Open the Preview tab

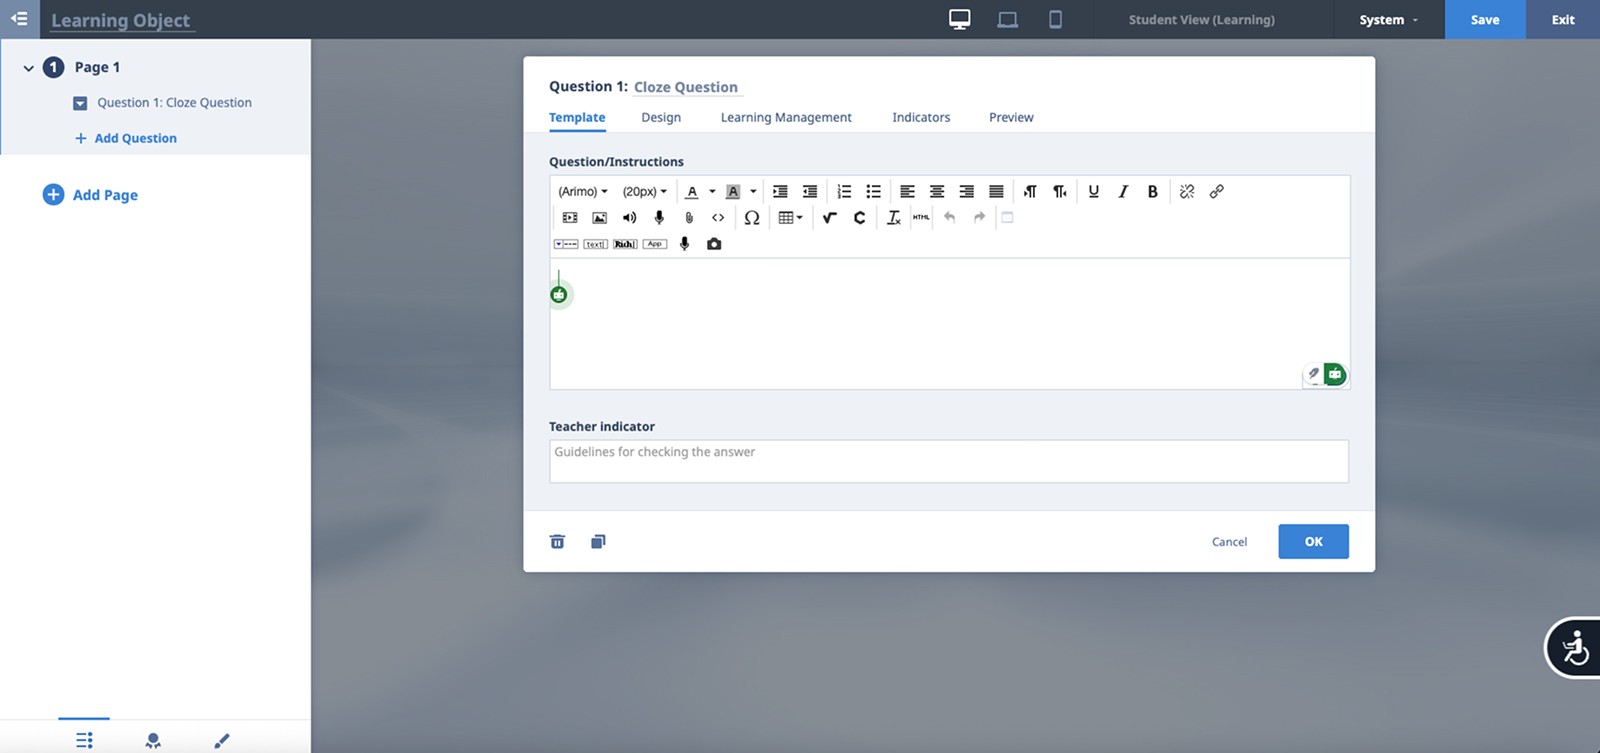click(1011, 117)
